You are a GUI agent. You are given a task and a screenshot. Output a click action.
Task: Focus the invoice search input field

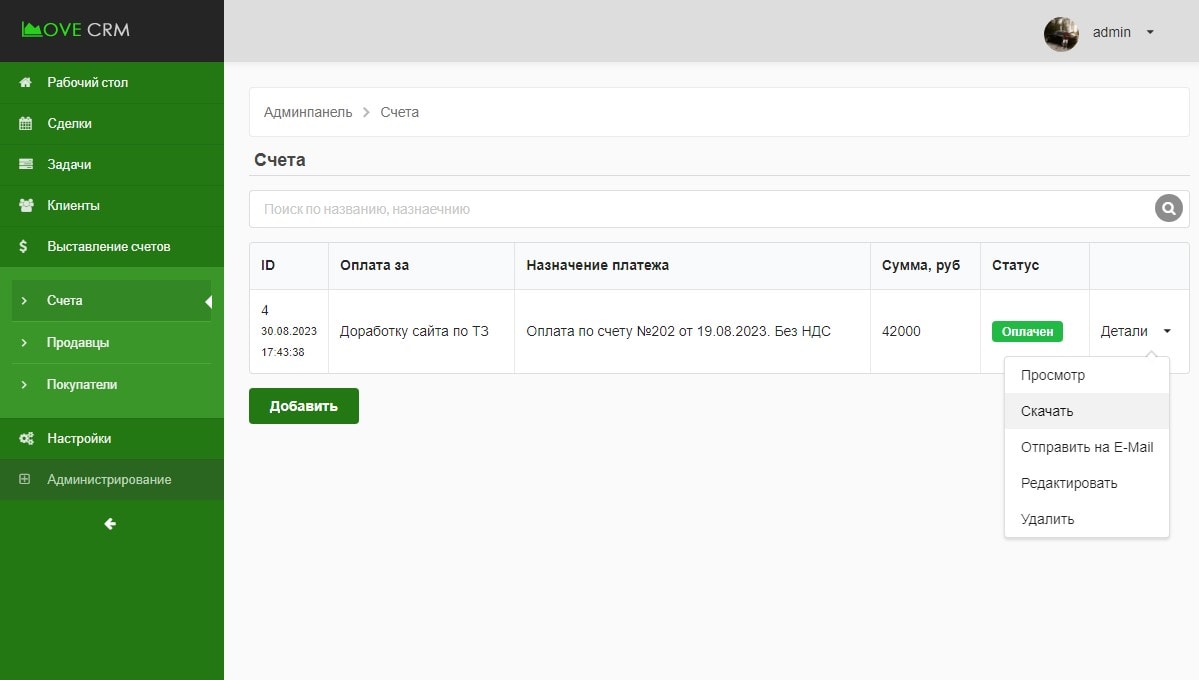coord(700,209)
